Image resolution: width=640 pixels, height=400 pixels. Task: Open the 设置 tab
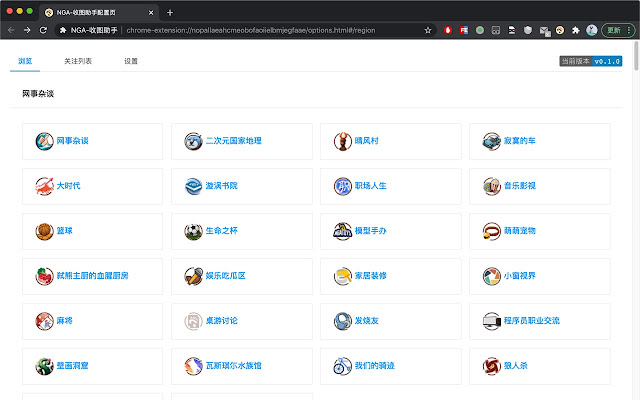coord(131,61)
